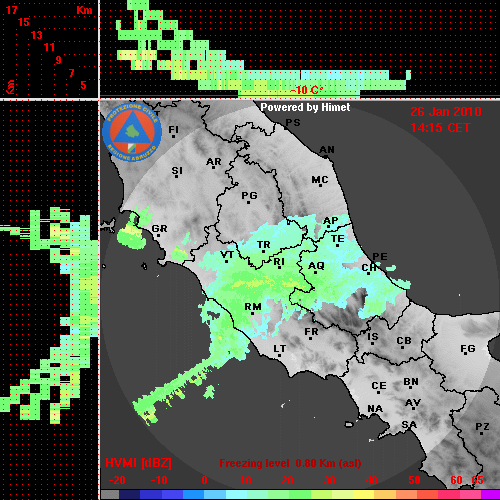
Task: Click the 17 altitude label
Action: click(x=11, y=10)
